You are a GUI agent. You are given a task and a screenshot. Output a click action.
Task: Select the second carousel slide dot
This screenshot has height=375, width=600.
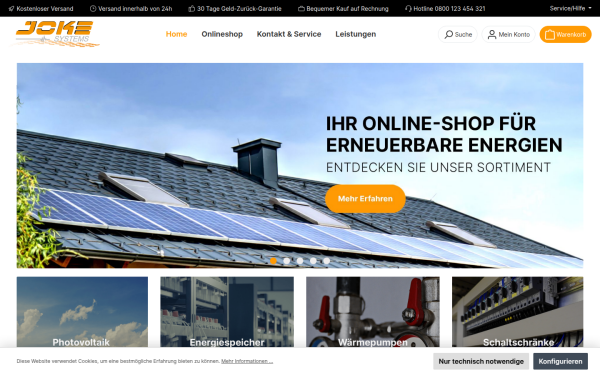pyautogui.click(x=287, y=261)
